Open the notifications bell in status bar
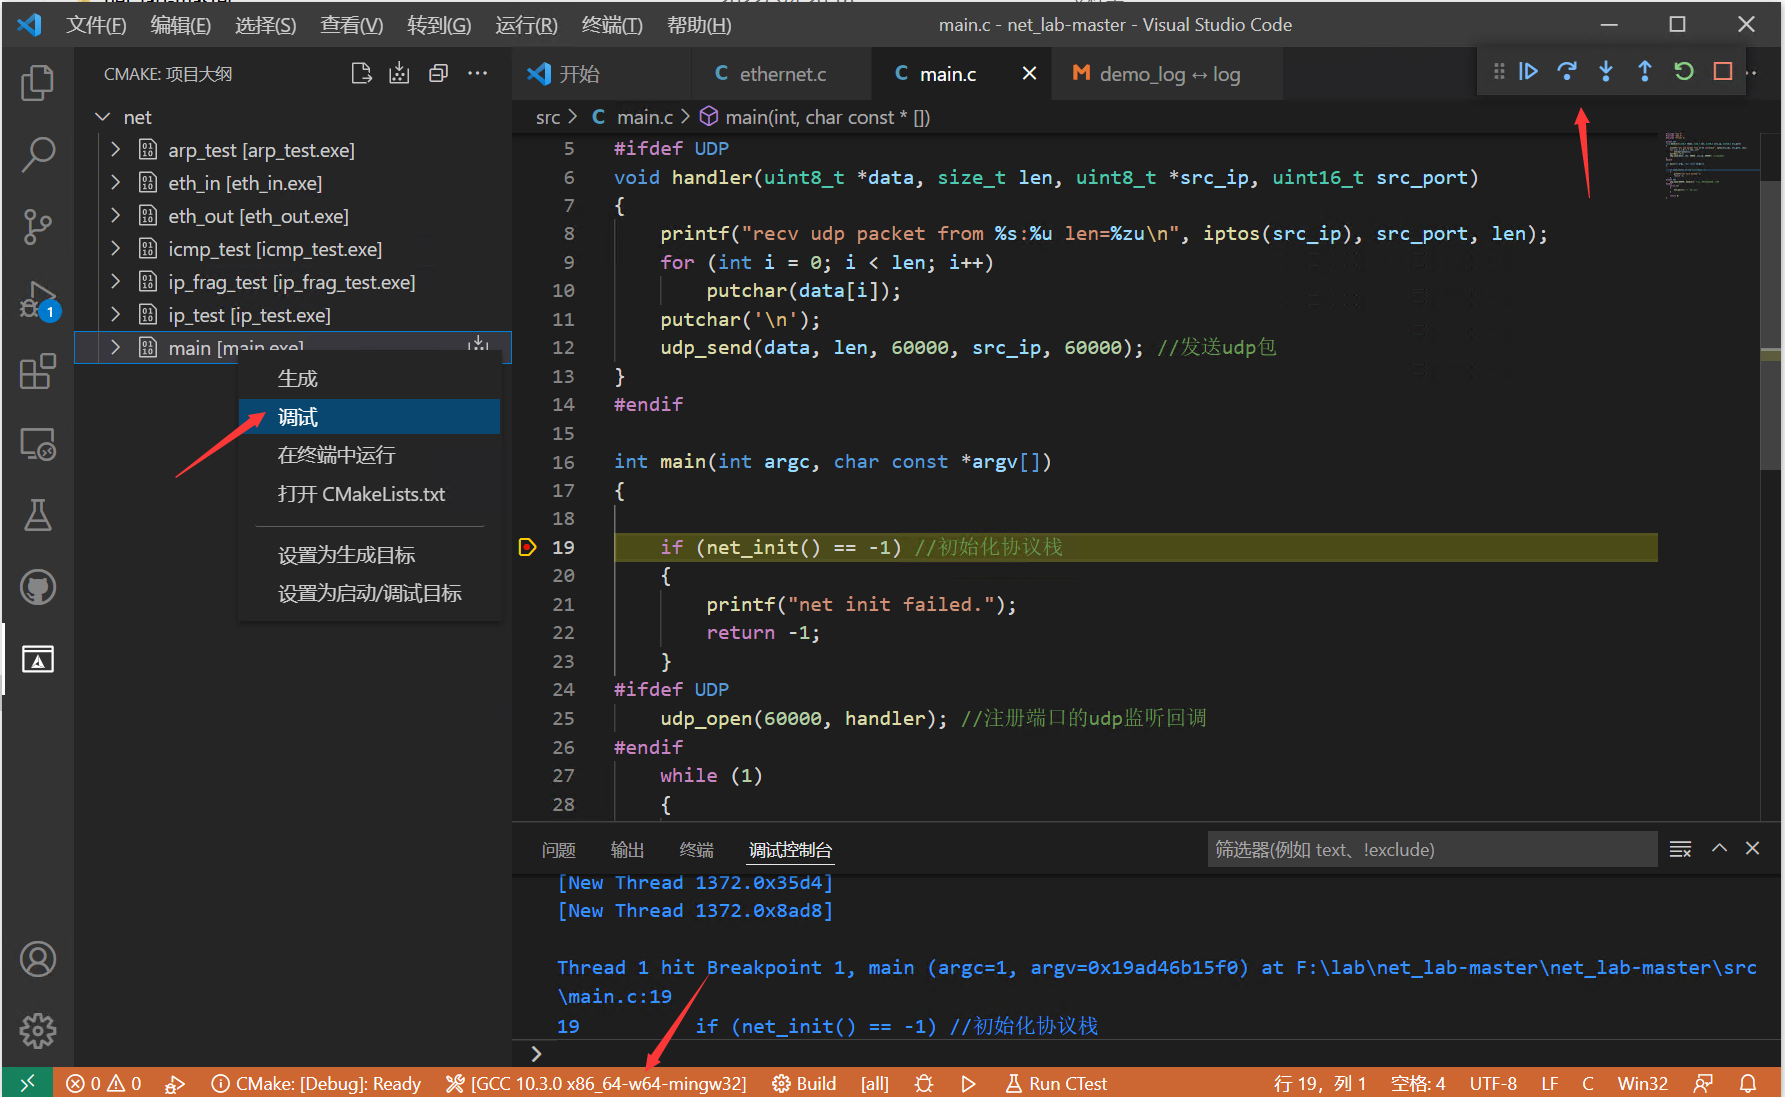Image resolution: width=1785 pixels, height=1097 pixels. pos(1748,1083)
